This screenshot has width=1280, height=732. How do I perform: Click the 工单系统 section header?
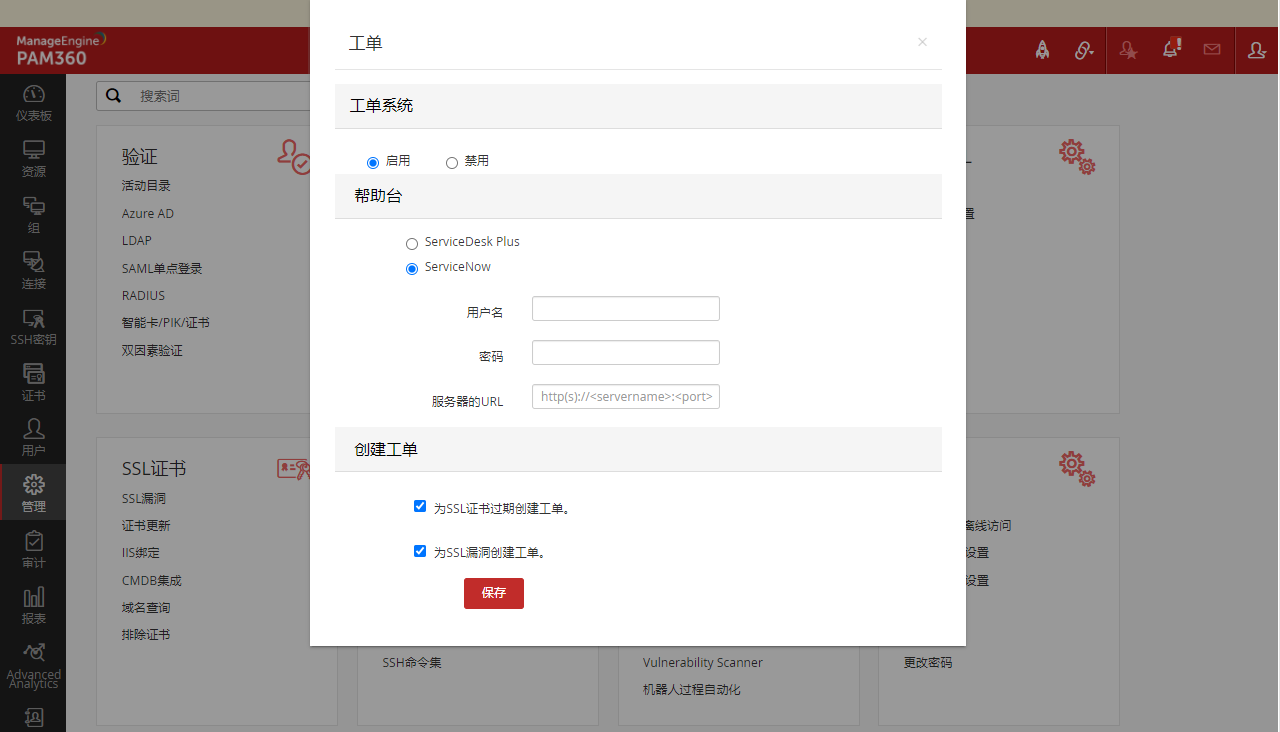(638, 106)
